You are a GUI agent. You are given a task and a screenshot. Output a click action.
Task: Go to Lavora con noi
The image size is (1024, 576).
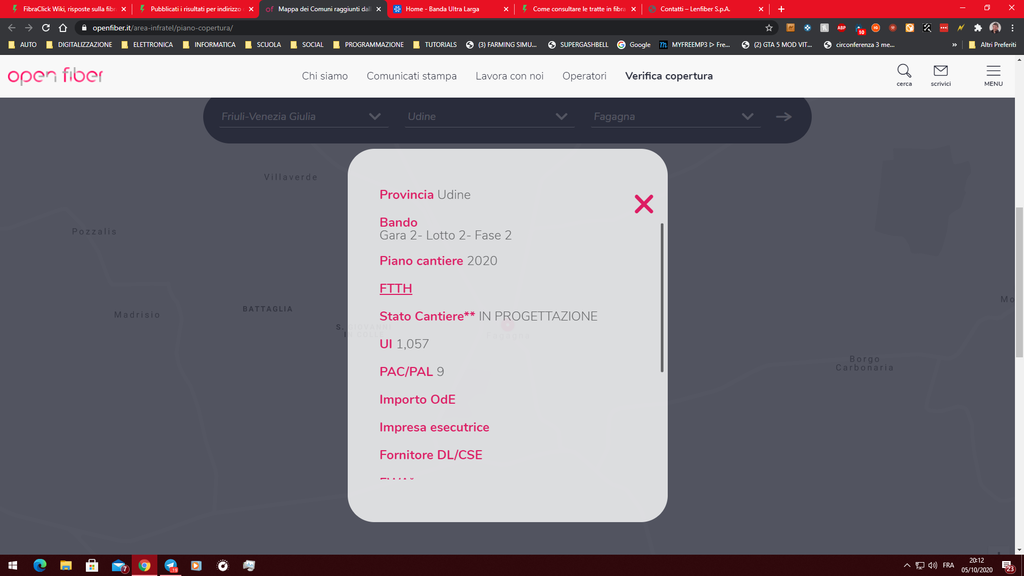[x=509, y=76]
